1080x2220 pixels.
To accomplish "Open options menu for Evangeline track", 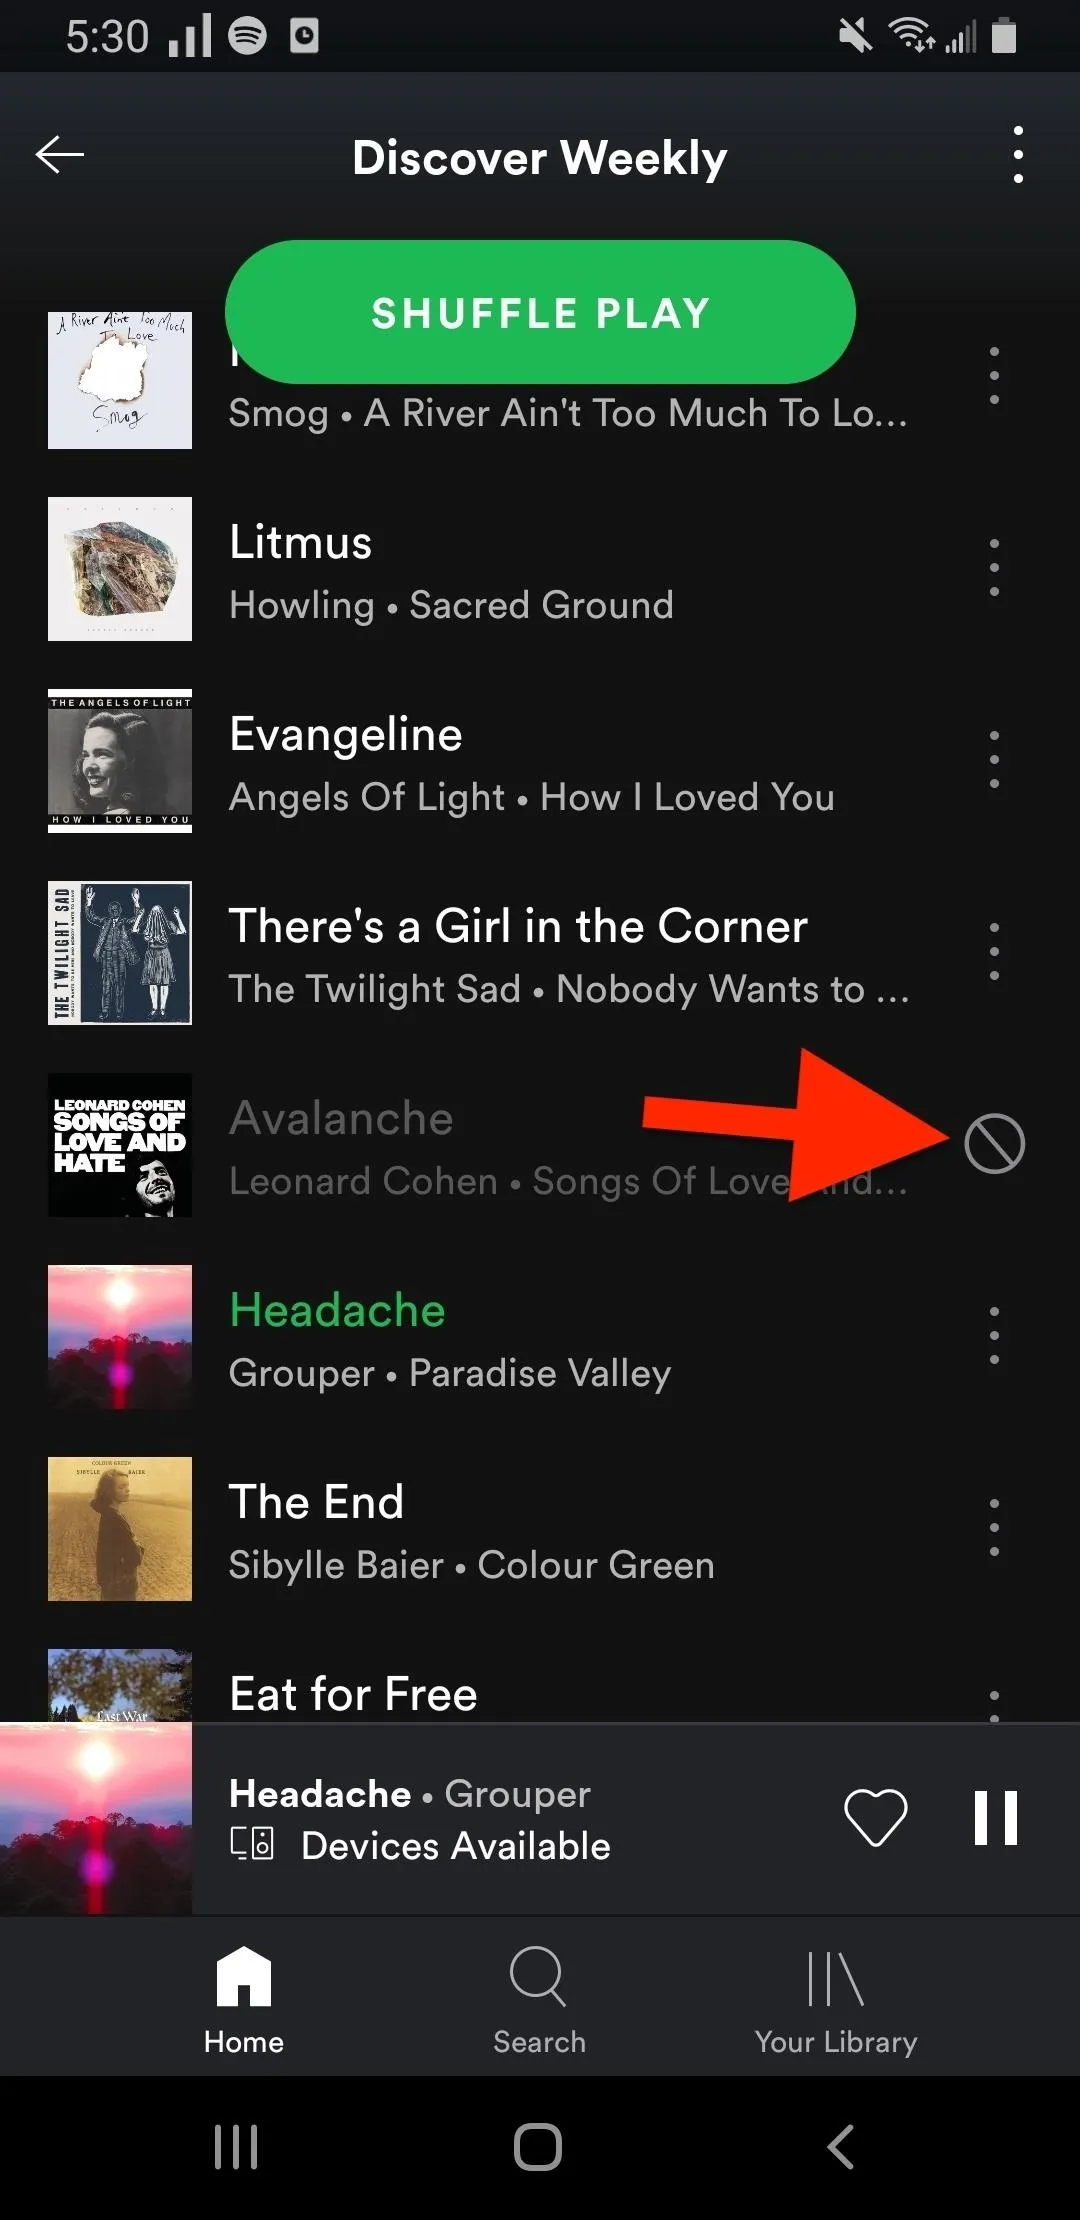I will [994, 760].
